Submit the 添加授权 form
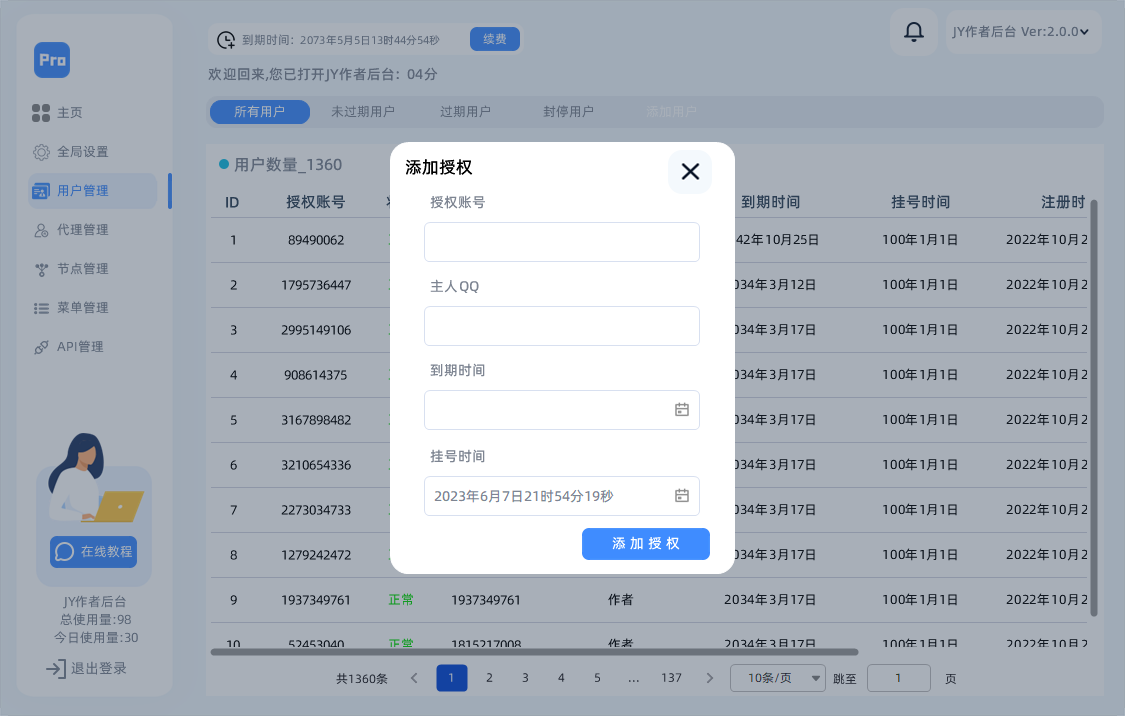 [645, 544]
